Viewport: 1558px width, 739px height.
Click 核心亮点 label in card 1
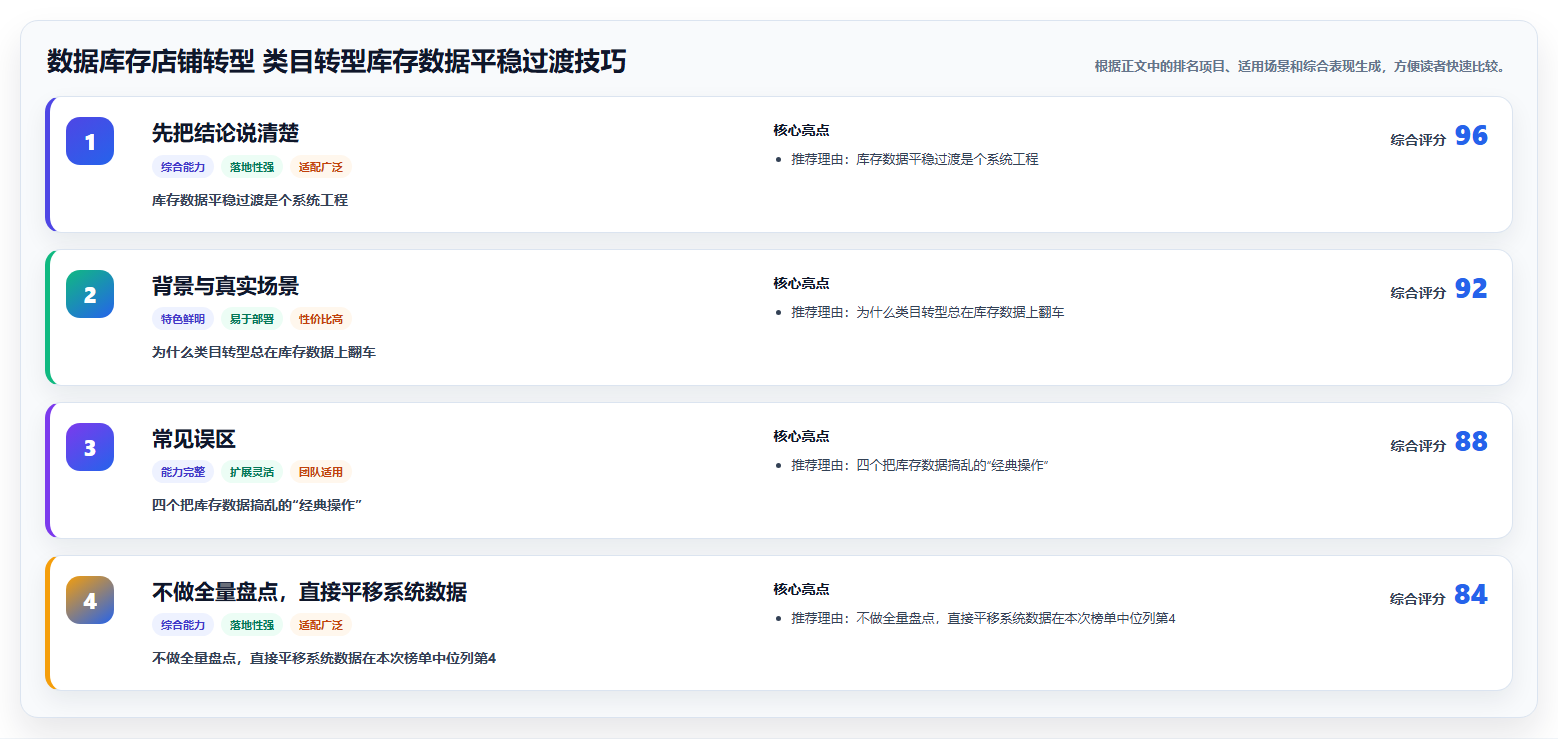click(801, 130)
